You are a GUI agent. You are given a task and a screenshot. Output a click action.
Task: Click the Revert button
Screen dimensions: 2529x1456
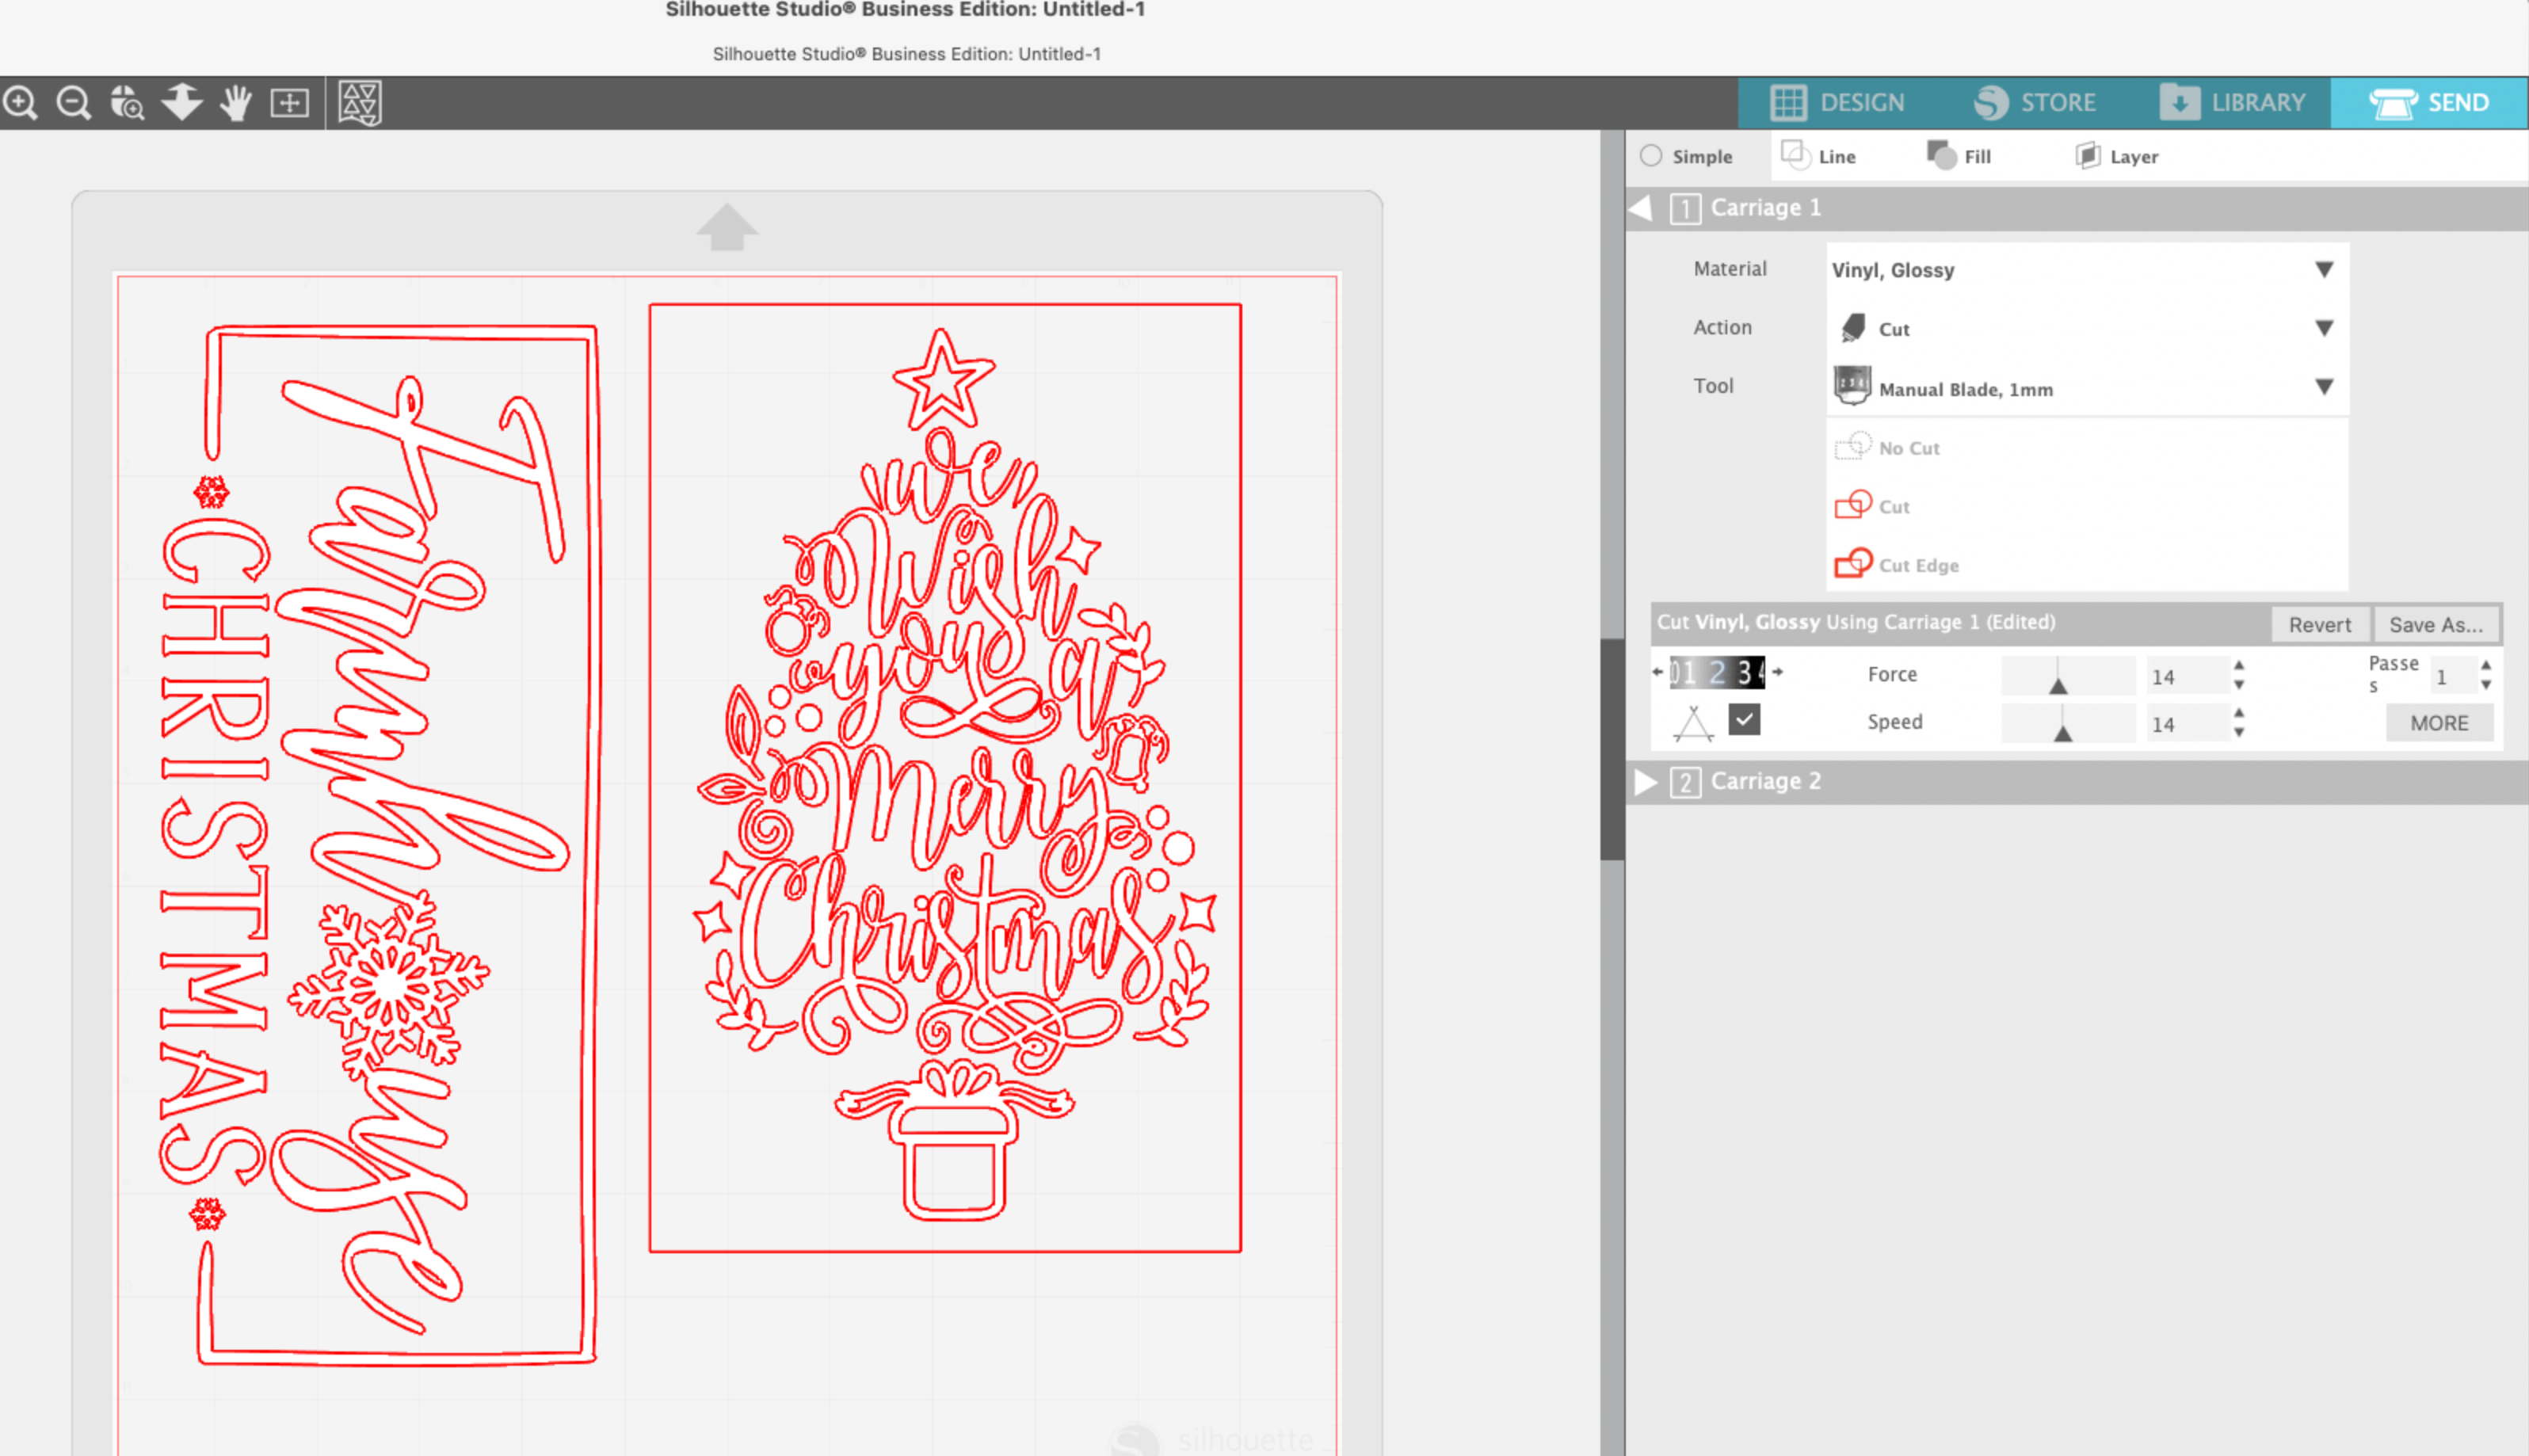[2319, 625]
